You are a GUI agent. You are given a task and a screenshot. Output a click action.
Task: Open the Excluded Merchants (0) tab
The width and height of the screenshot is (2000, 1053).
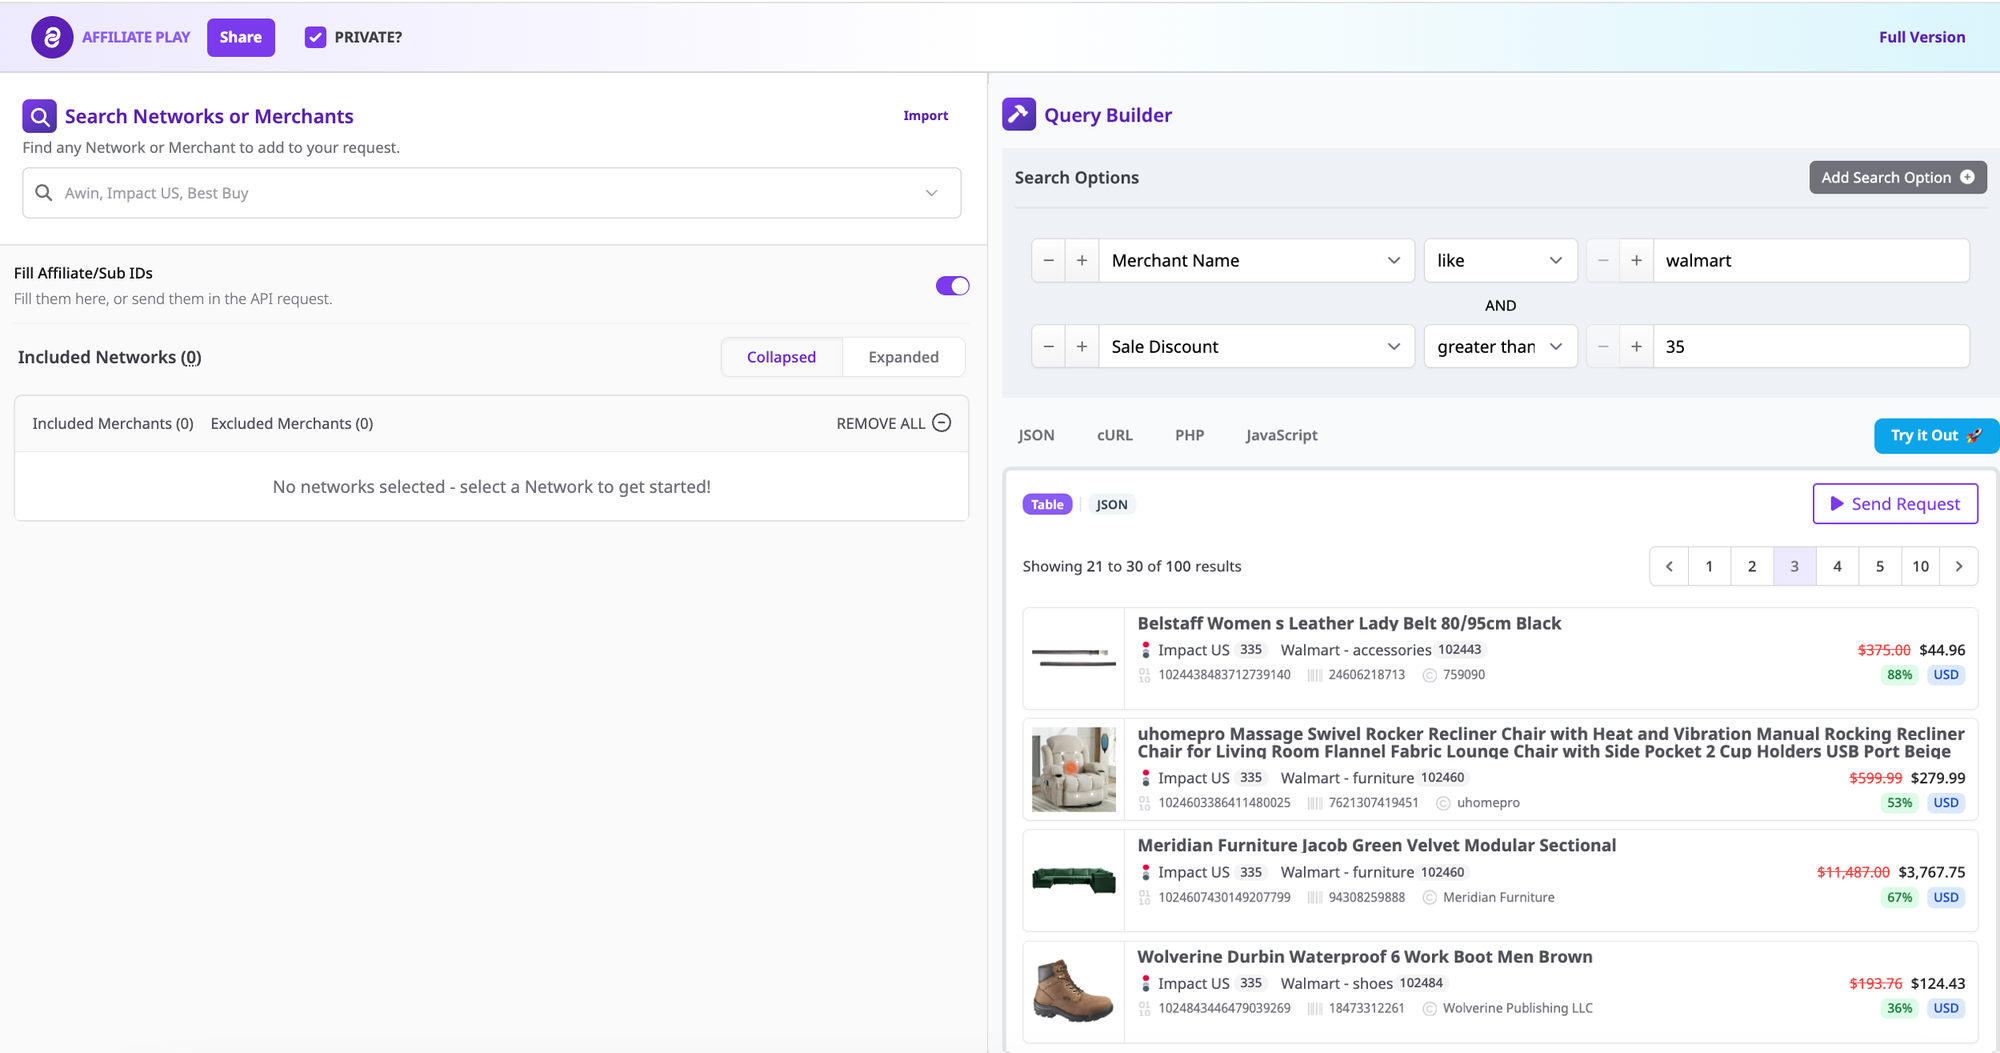click(x=292, y=424)
